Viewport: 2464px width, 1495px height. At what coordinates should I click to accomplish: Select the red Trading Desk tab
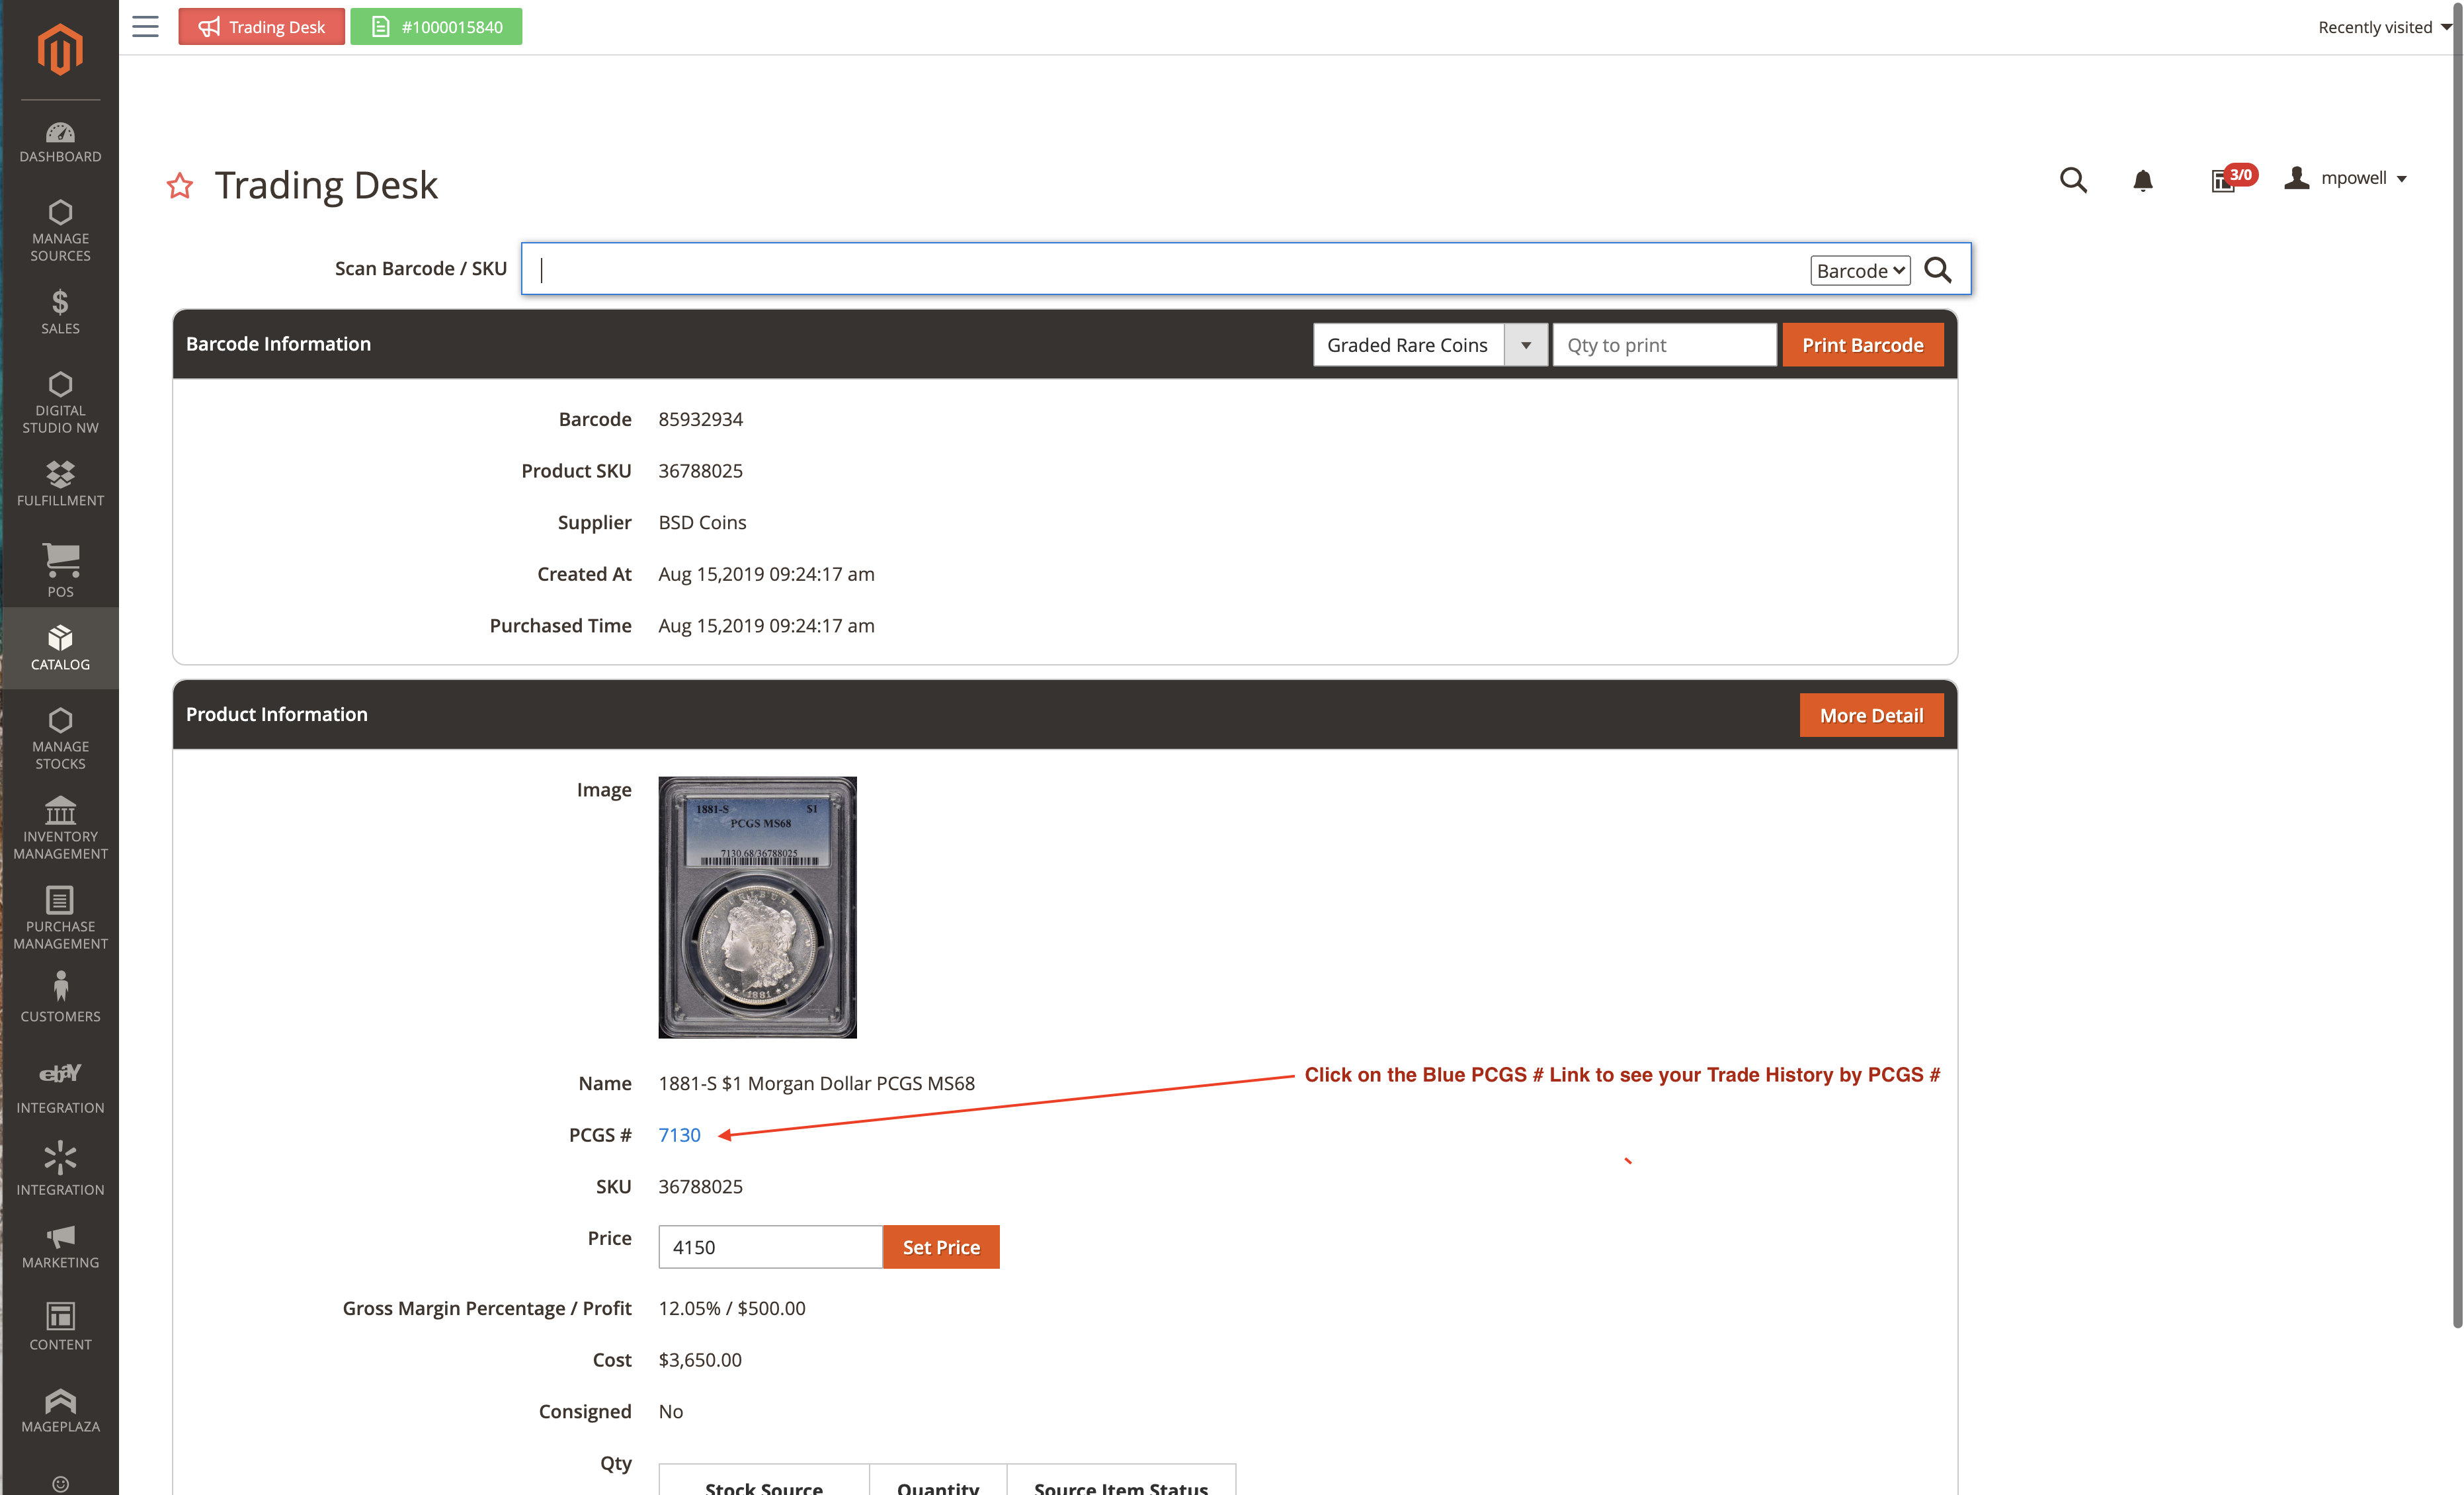[x=261, y=27]
